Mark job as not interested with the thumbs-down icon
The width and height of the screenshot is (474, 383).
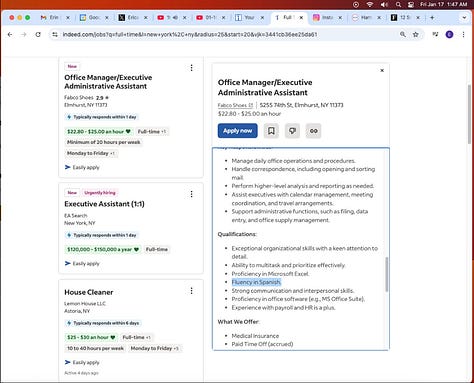292,131
